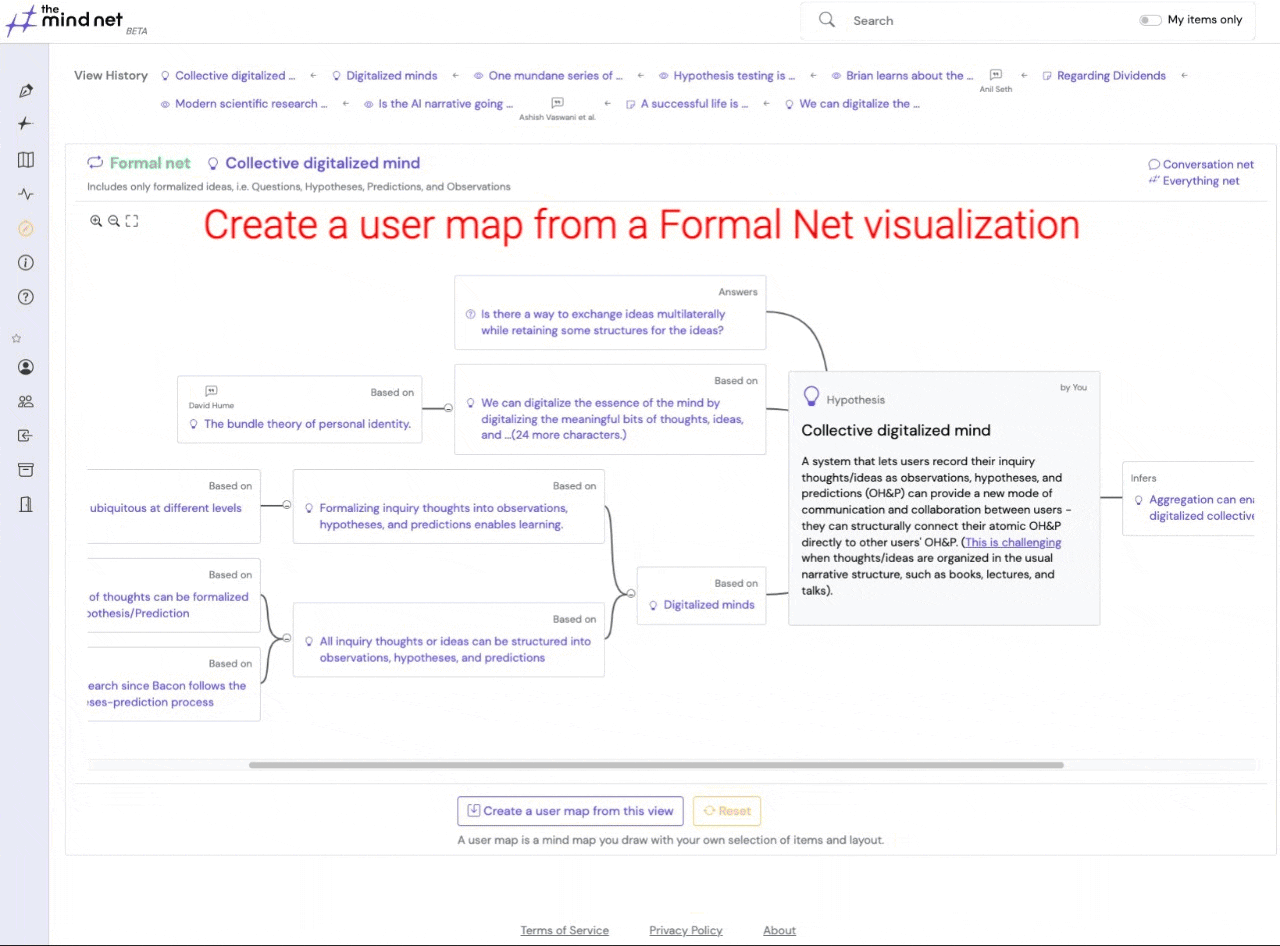Open 'of thoughts can be formalized' node
Image resolution: width=1280 pixels, height=946 pixels.
pos(168,605)
